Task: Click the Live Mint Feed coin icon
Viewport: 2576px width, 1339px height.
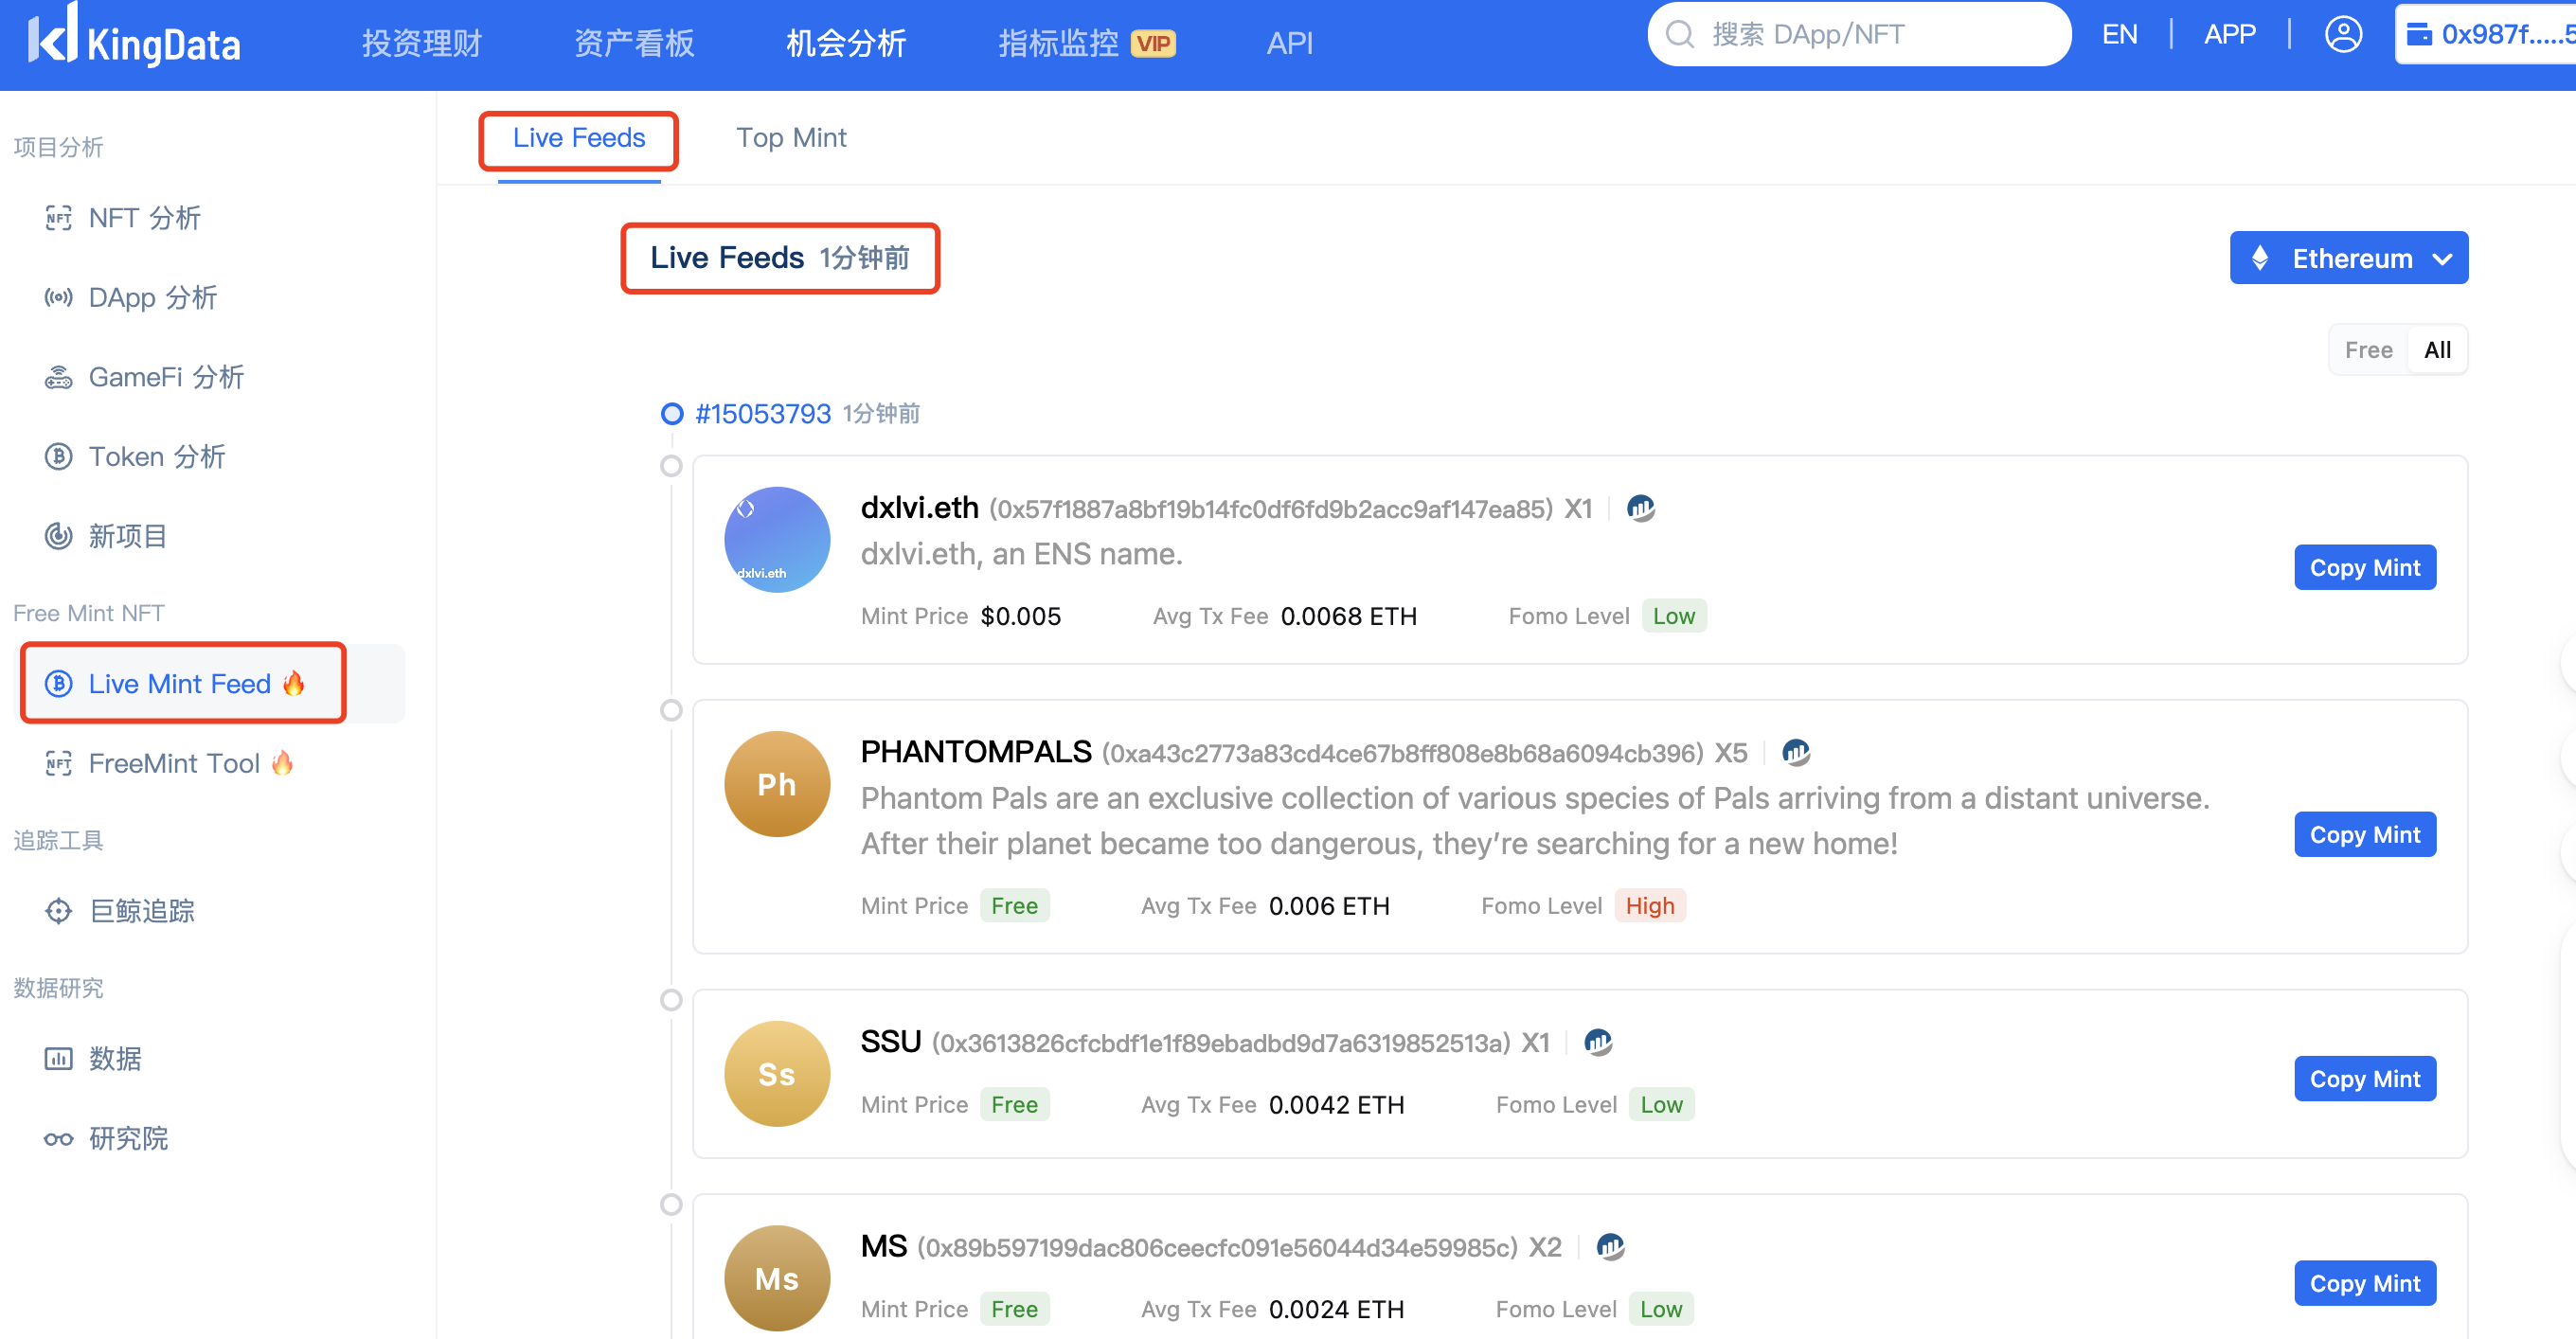Action: pyautogui.click(x=58, y=684)
